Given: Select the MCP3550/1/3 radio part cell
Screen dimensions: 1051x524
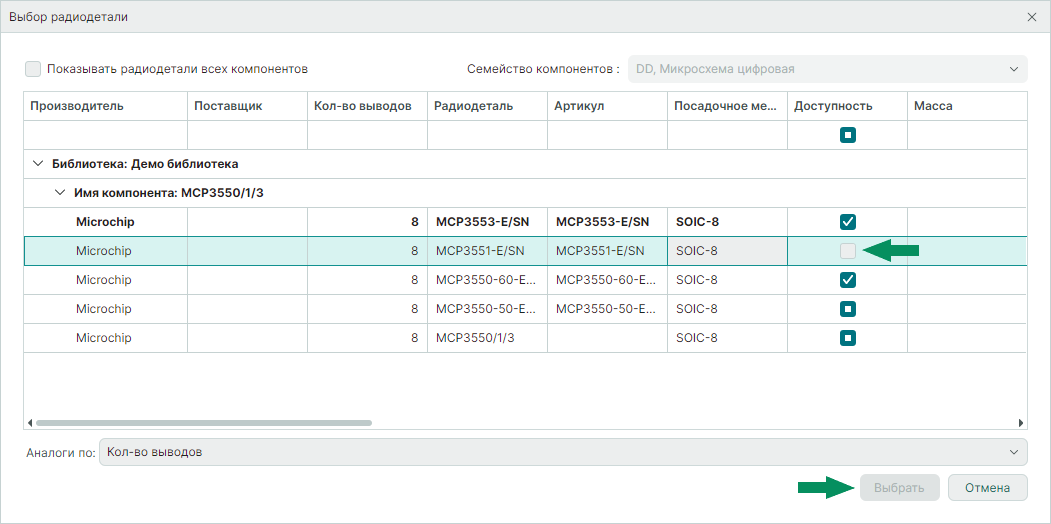Looking at the screenshot, I should [x=487, y=338].
